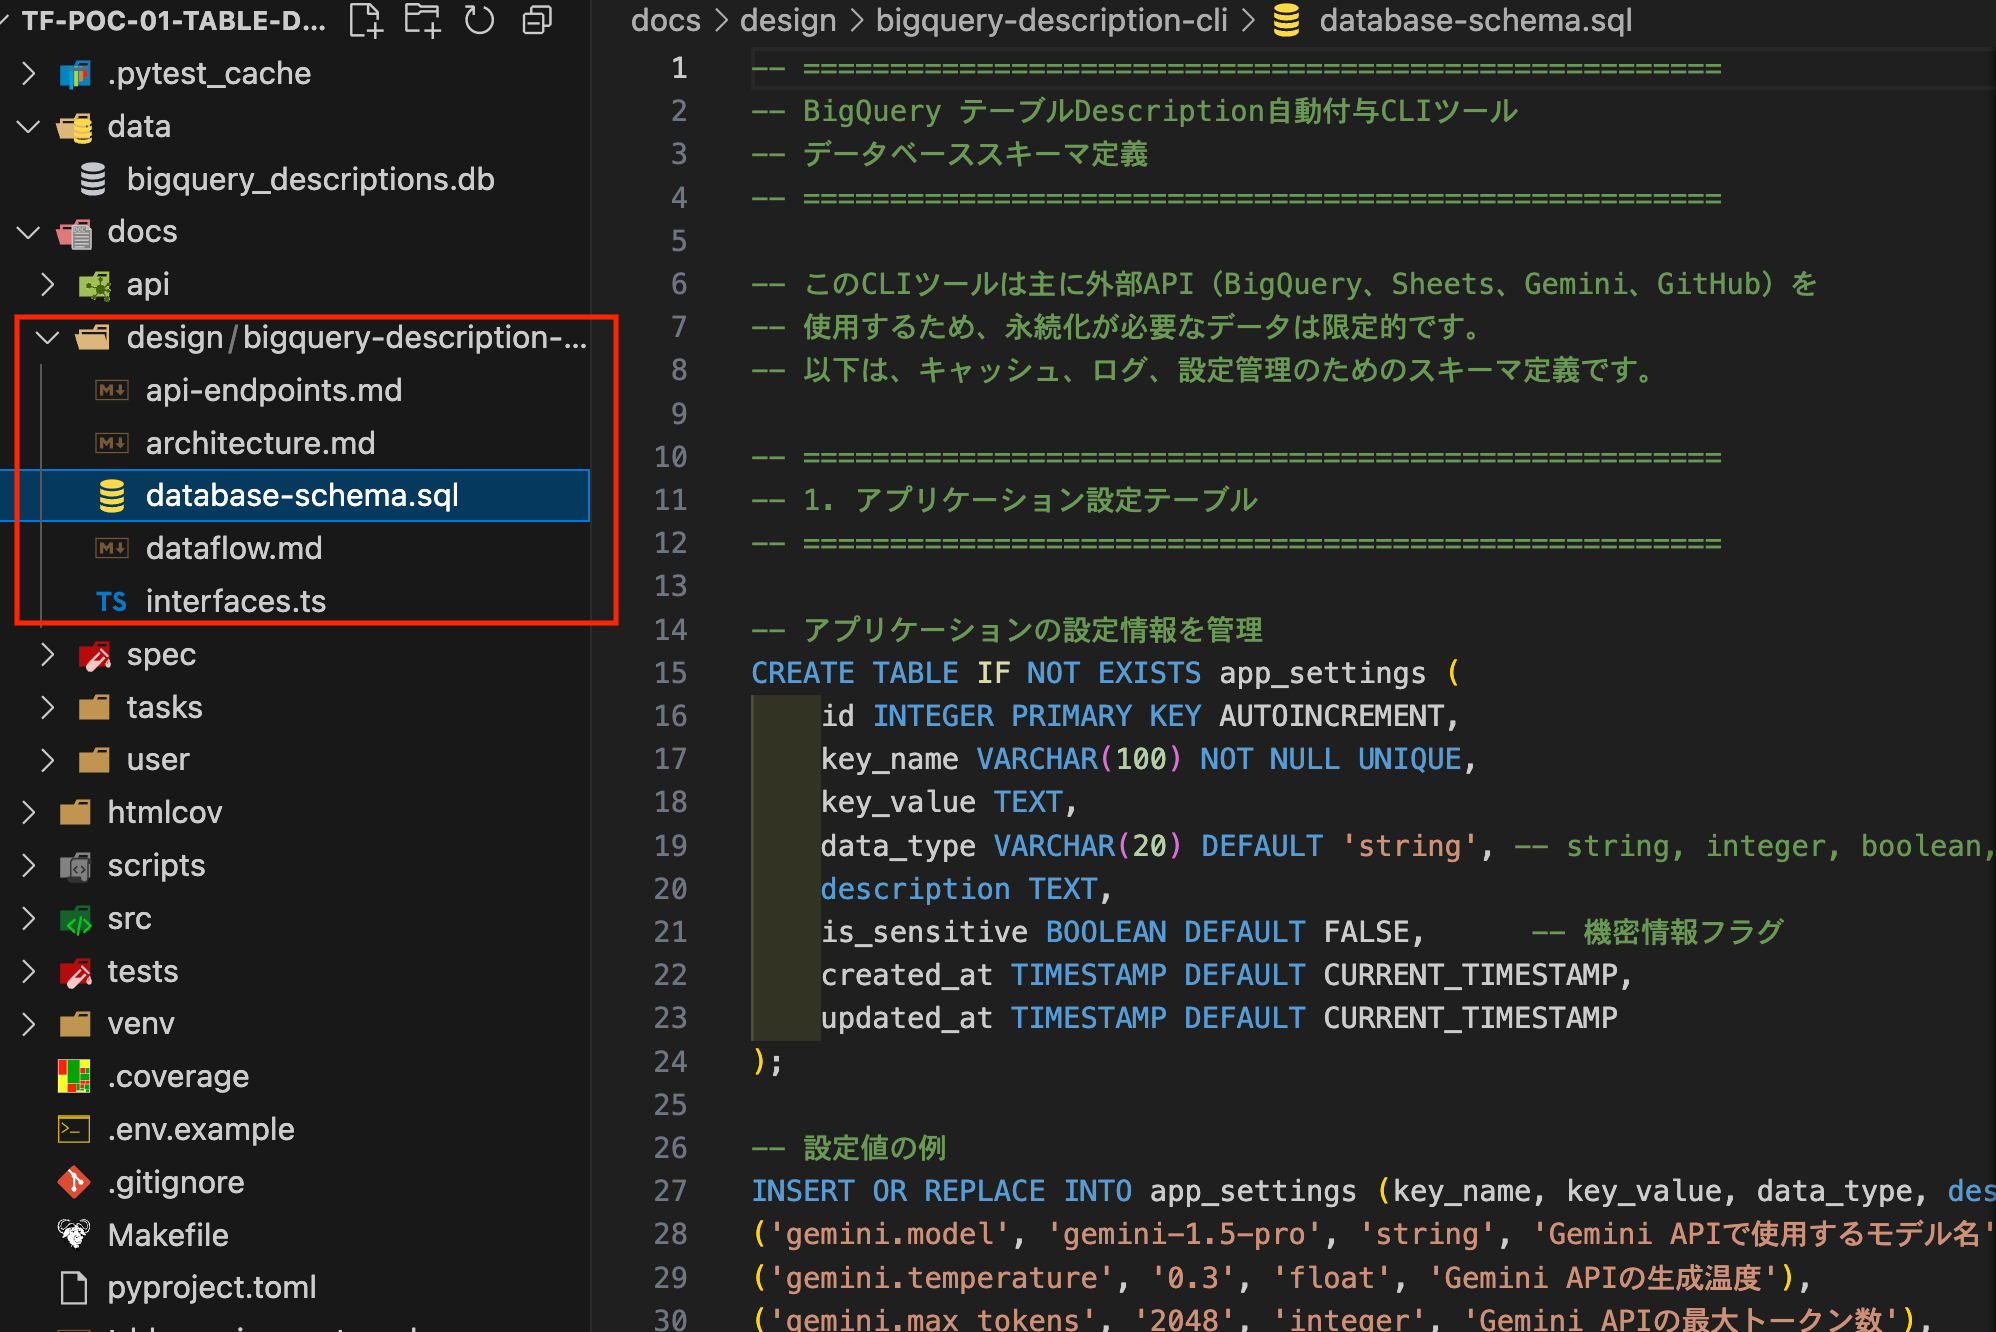Click the Makefile gnu icon
The width and height of the screenshot is (1996, 1332).
[74, 1235]
